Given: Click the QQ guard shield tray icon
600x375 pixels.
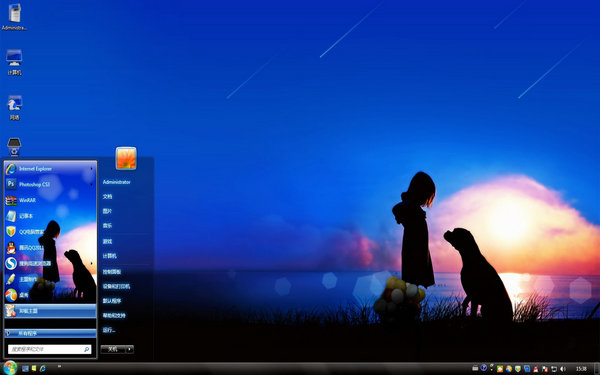Looking at the screenshot, I should (x=518, y=368).
